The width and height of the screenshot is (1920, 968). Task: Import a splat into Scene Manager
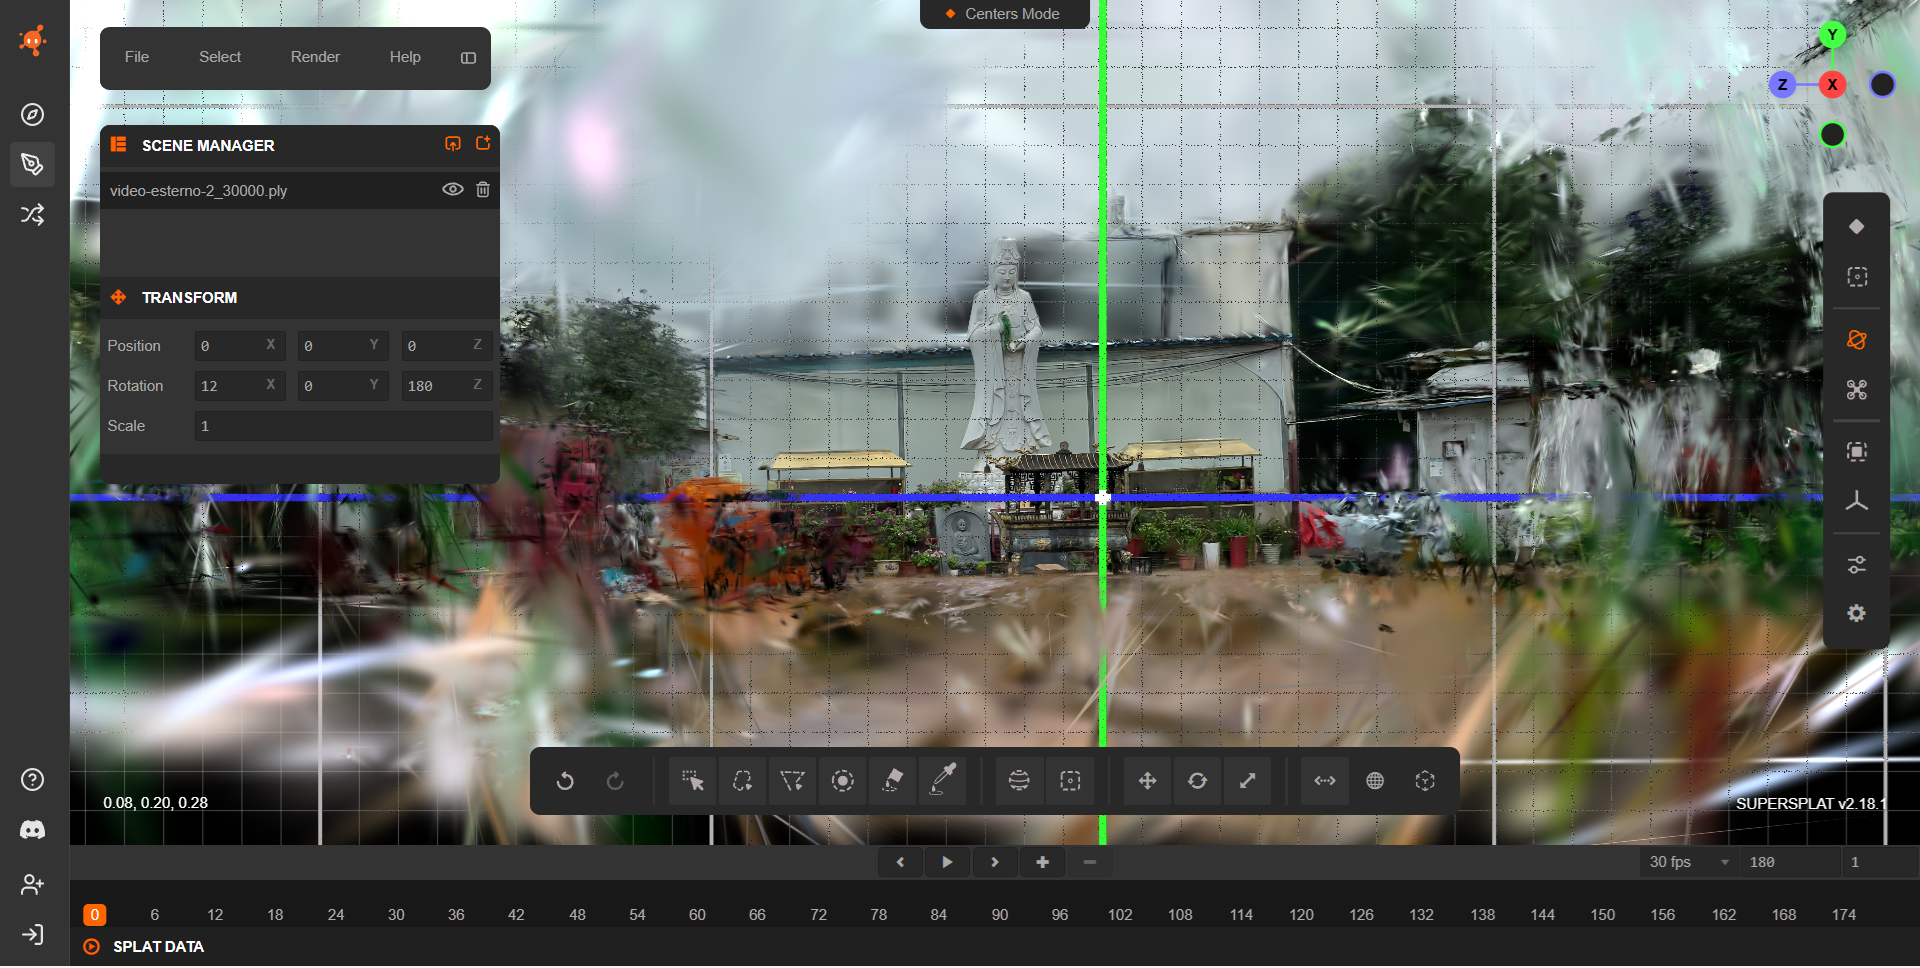coord(453,144)
